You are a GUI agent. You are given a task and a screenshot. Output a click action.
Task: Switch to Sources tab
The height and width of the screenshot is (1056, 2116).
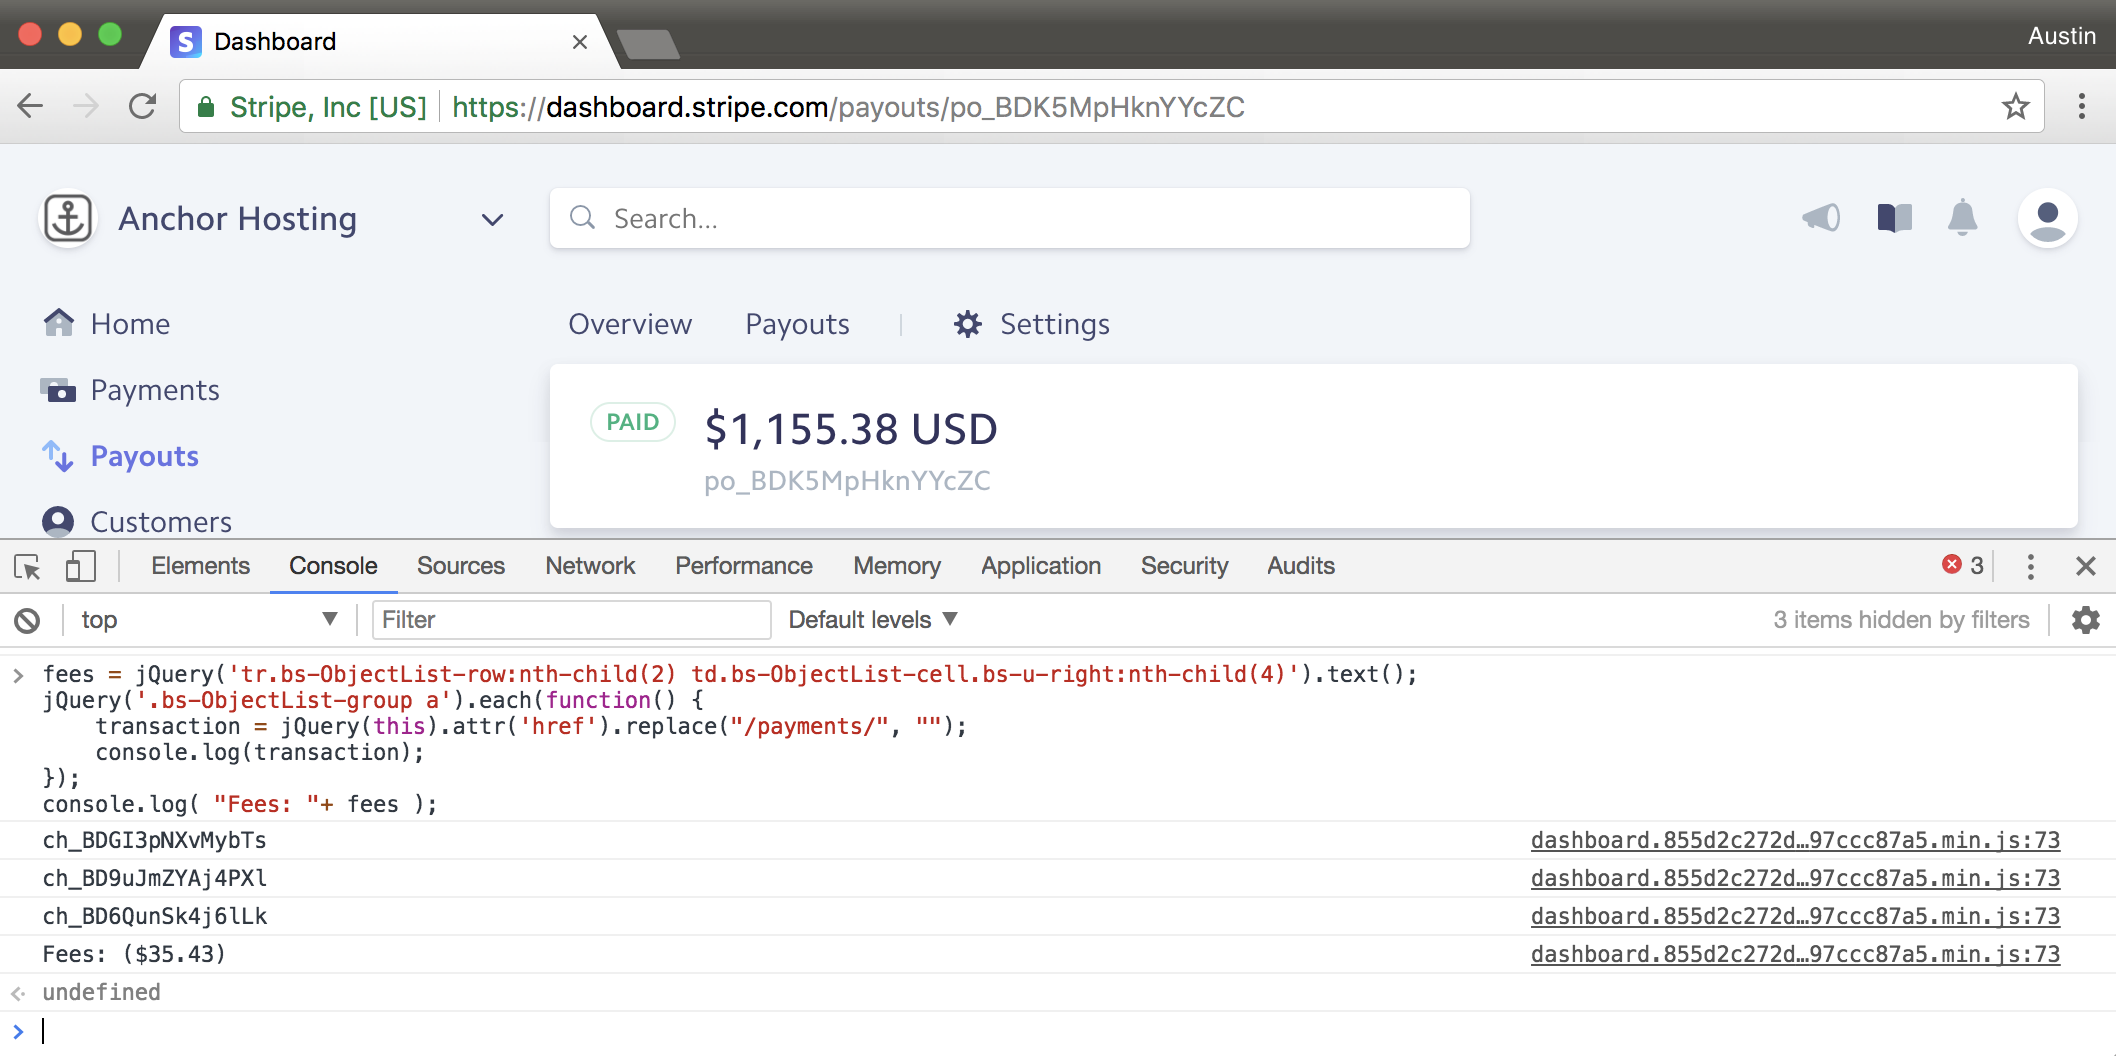(461, 566)
